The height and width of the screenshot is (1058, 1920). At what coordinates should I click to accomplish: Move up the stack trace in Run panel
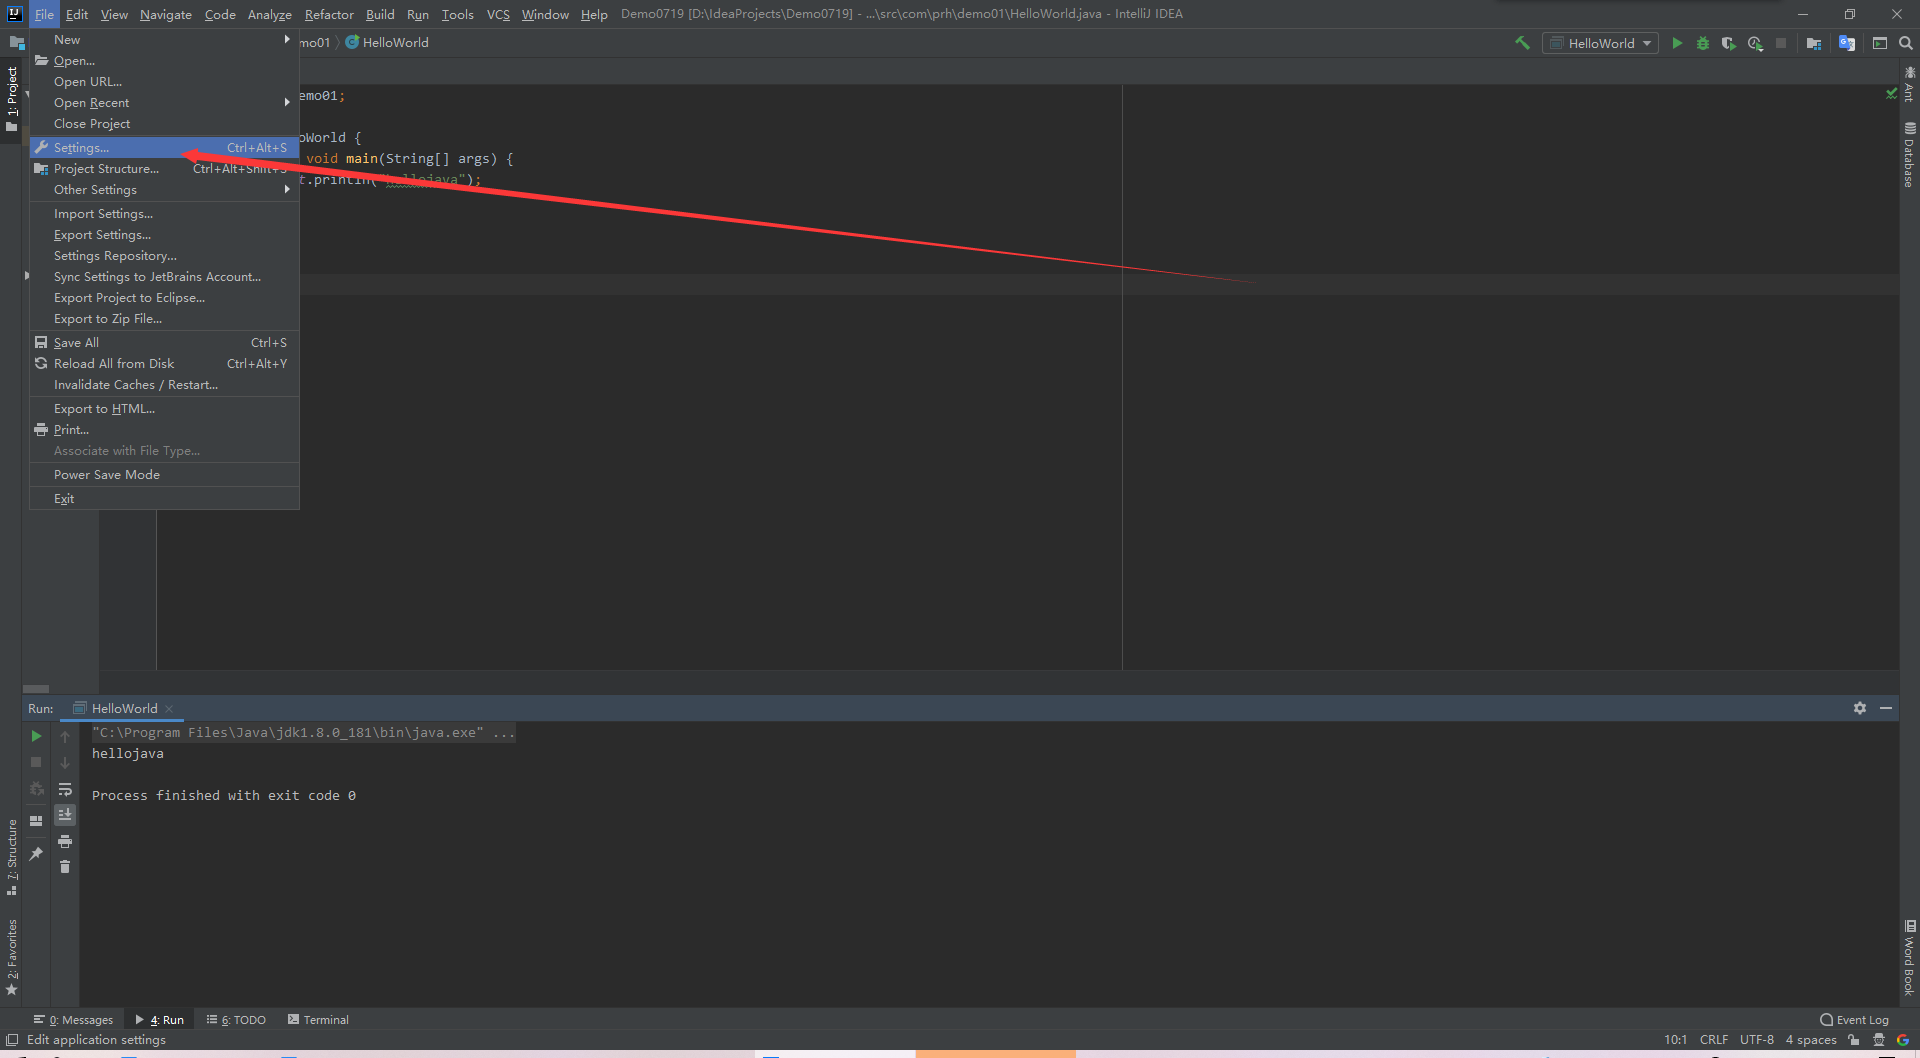65,737
